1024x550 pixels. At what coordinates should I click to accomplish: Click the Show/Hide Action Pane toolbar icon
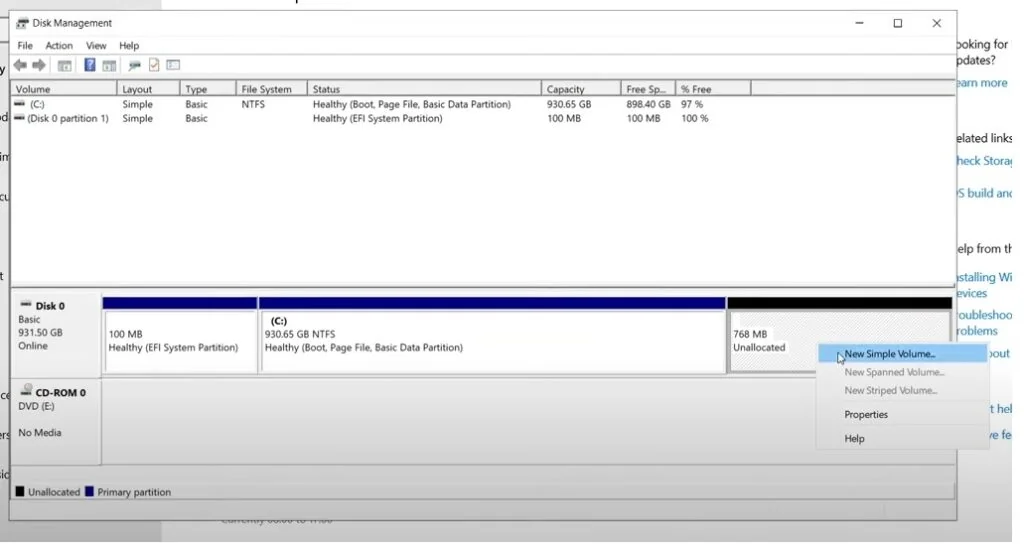(109, 65)
